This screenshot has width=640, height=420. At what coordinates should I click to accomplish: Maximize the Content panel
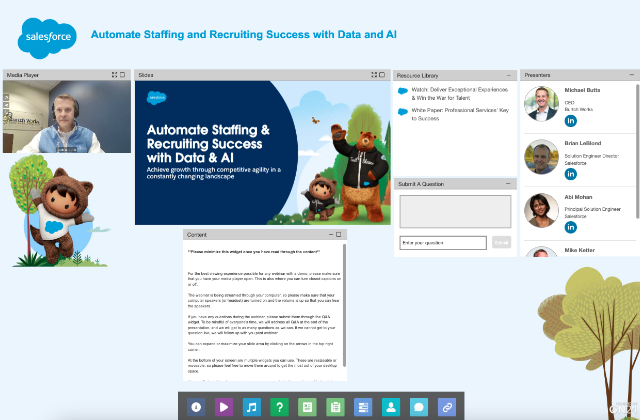[338, 235]
